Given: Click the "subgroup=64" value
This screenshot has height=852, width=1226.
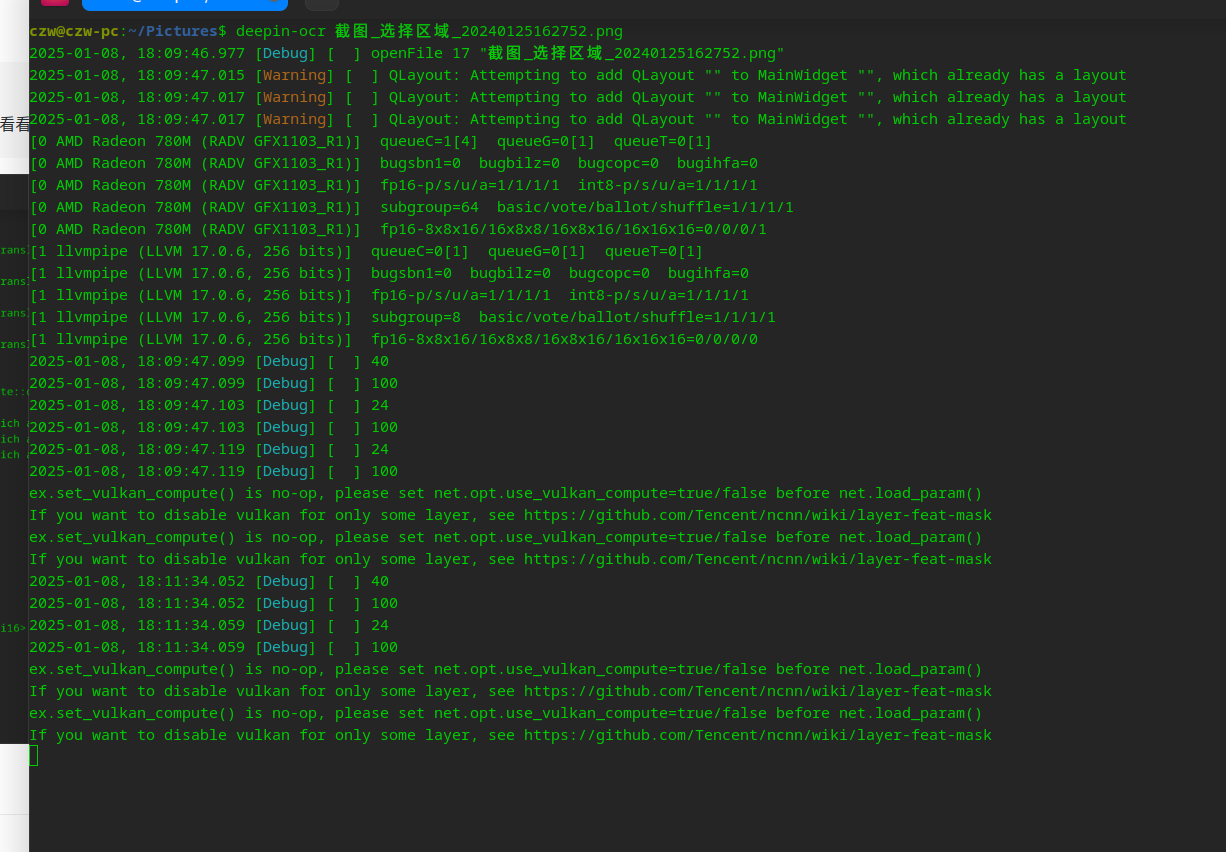Looking at the screenshot, I should [429, 207].
